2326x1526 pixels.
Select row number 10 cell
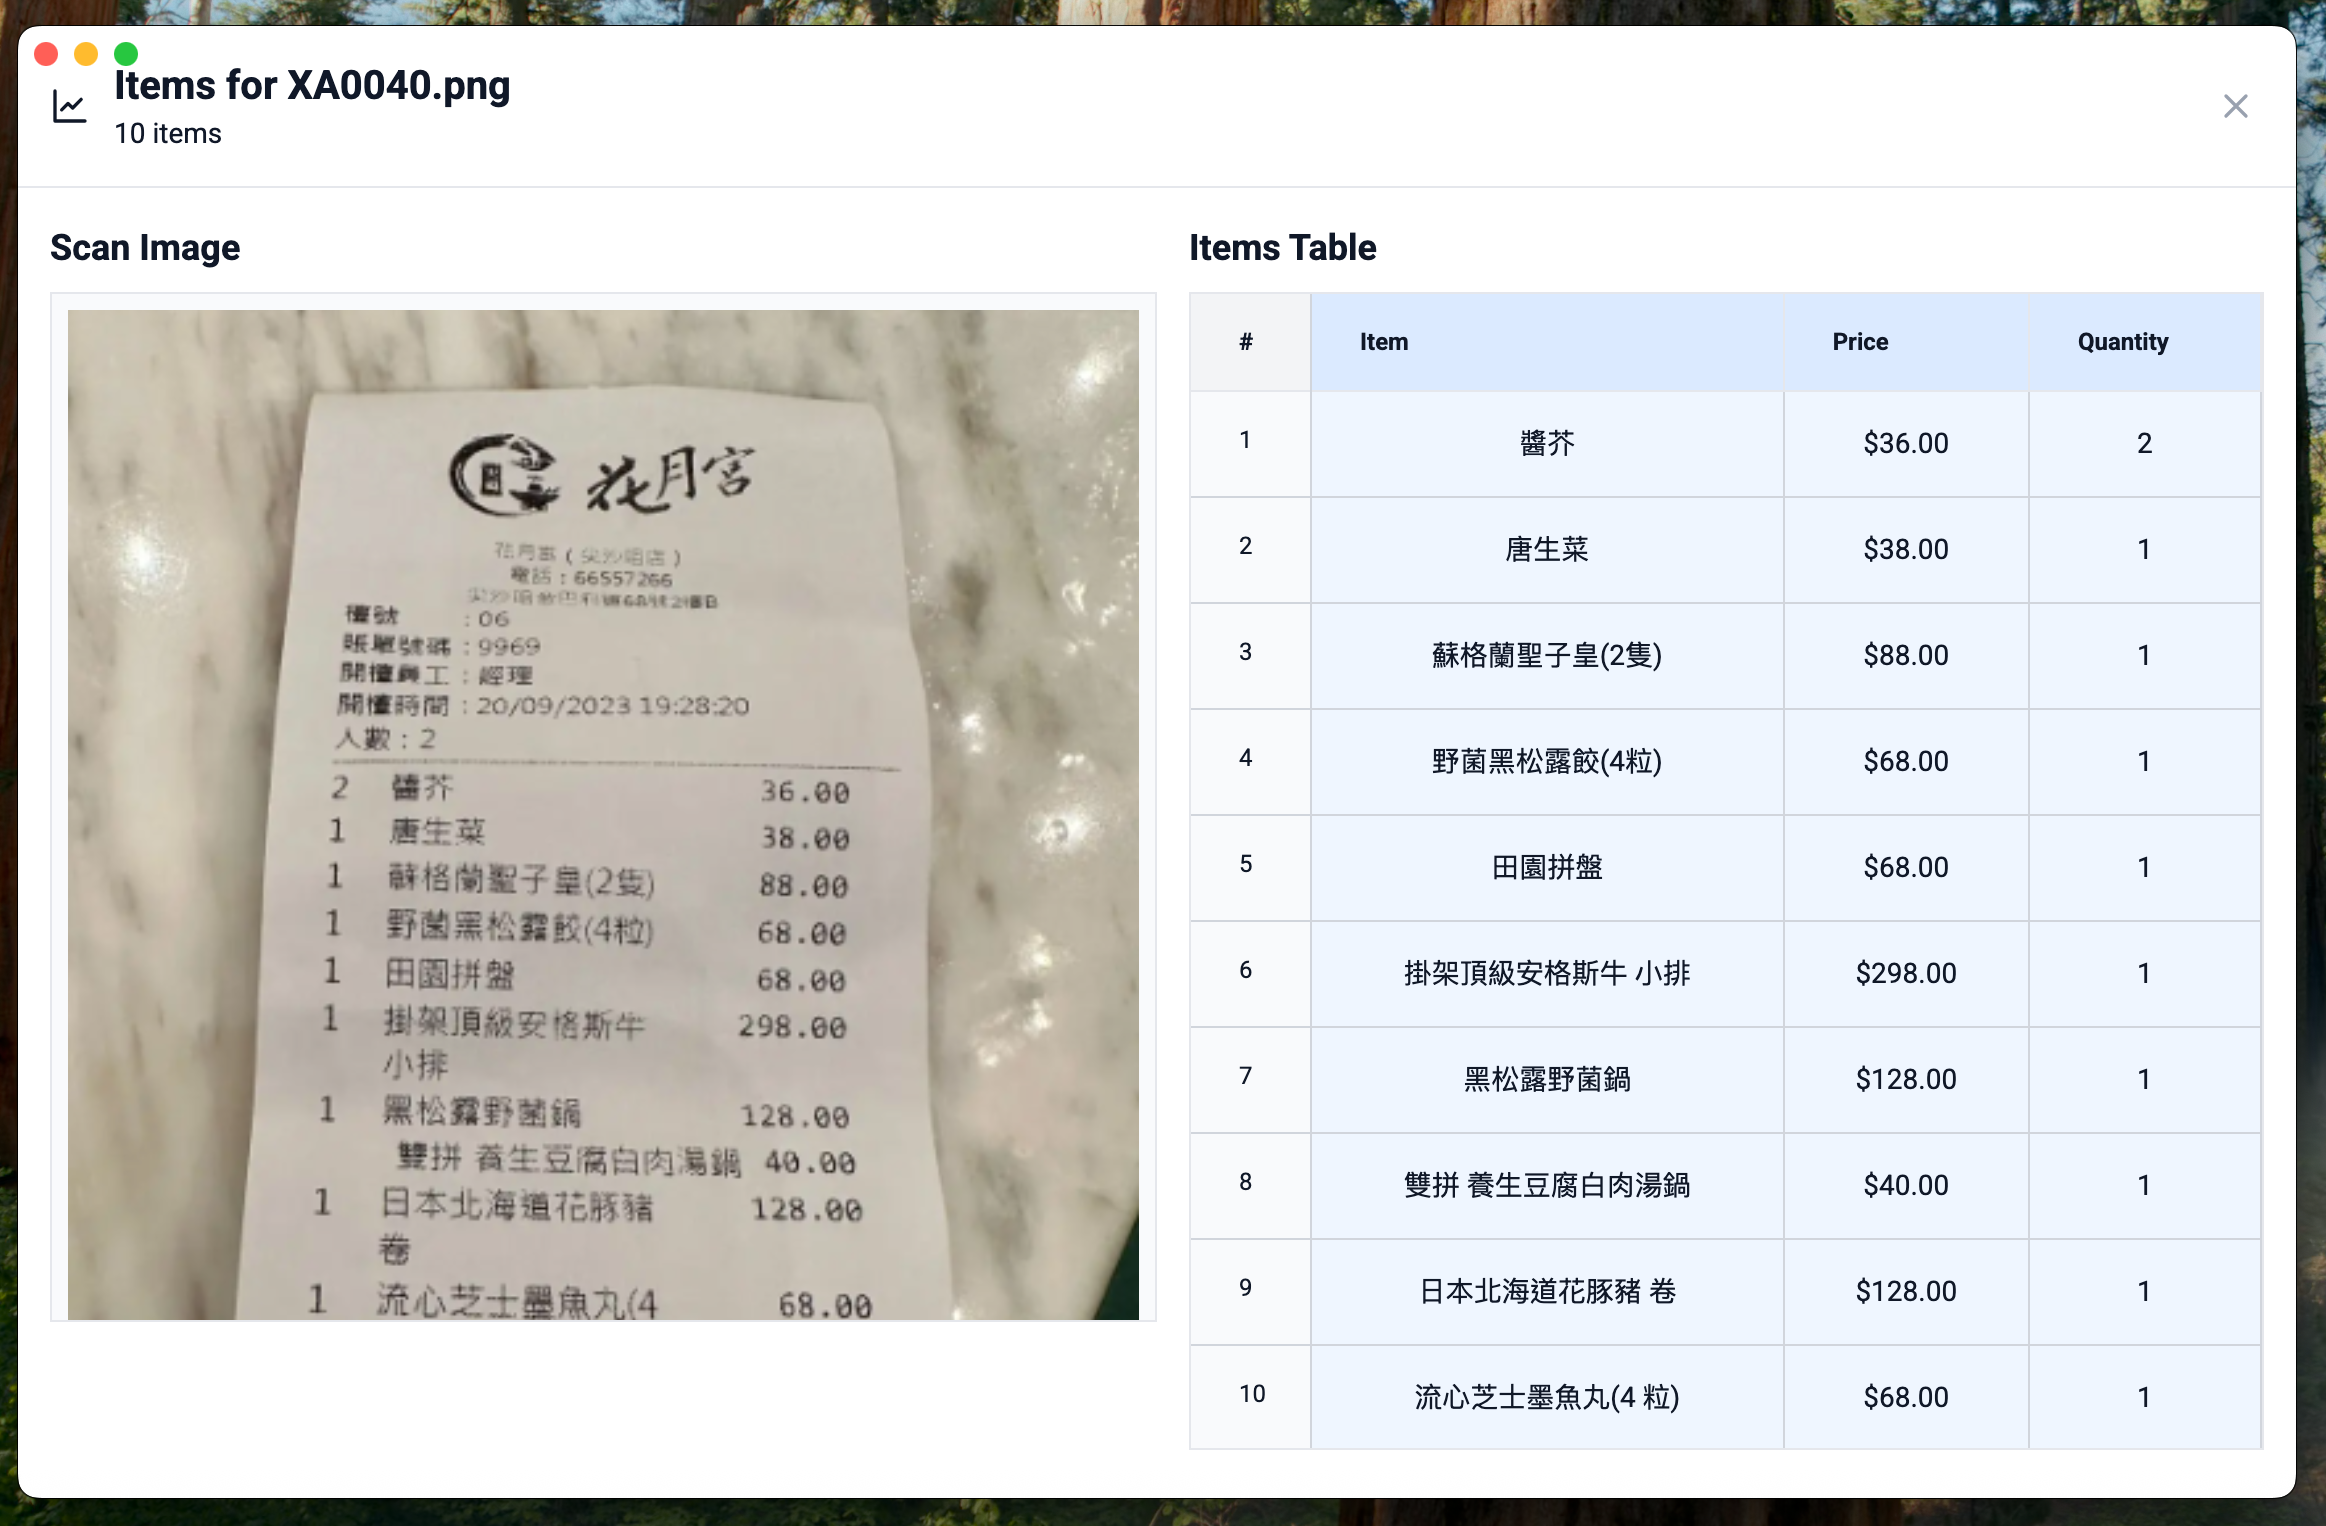coord(1251,1394)
